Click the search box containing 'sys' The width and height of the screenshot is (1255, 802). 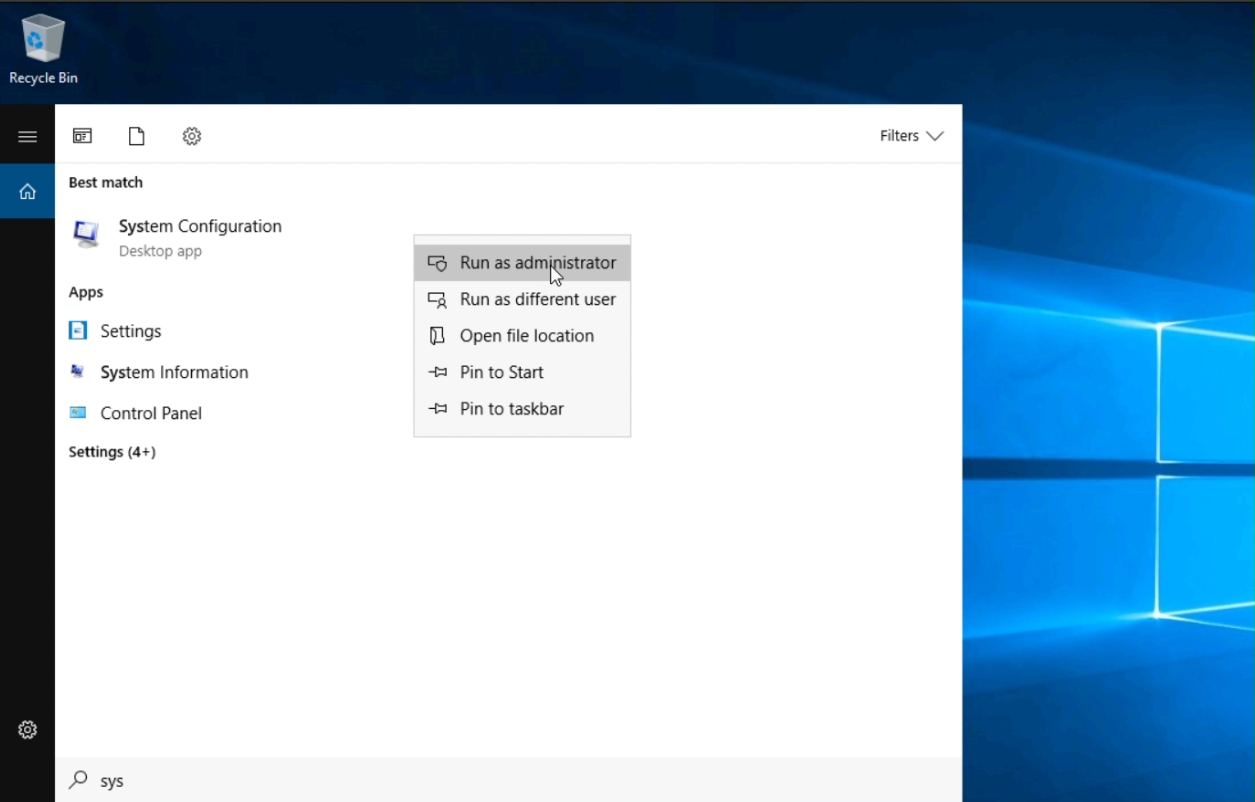point(500,780)
